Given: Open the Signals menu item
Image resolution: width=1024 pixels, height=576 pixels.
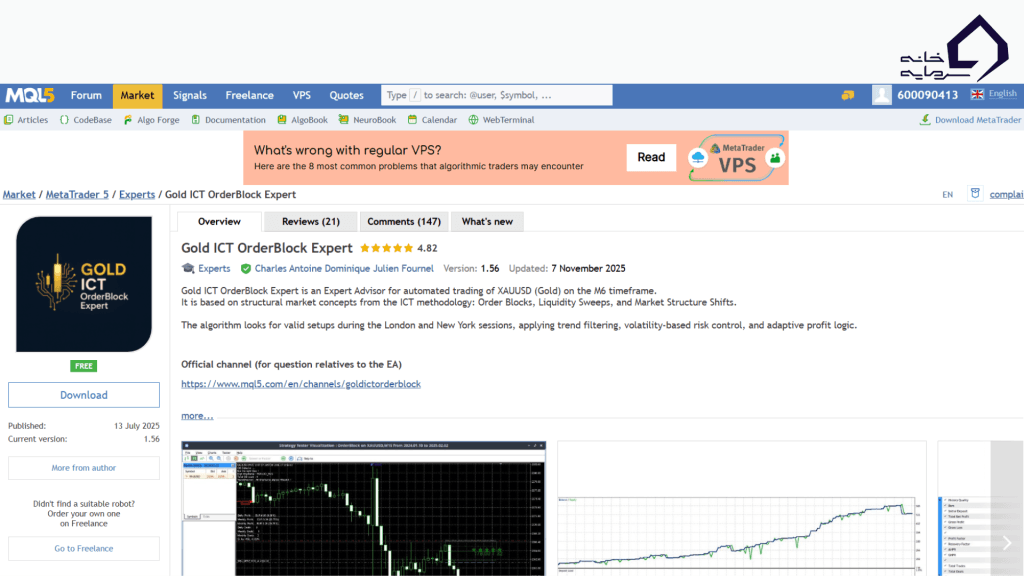Looking at the screenshot, I should [189, 95].
